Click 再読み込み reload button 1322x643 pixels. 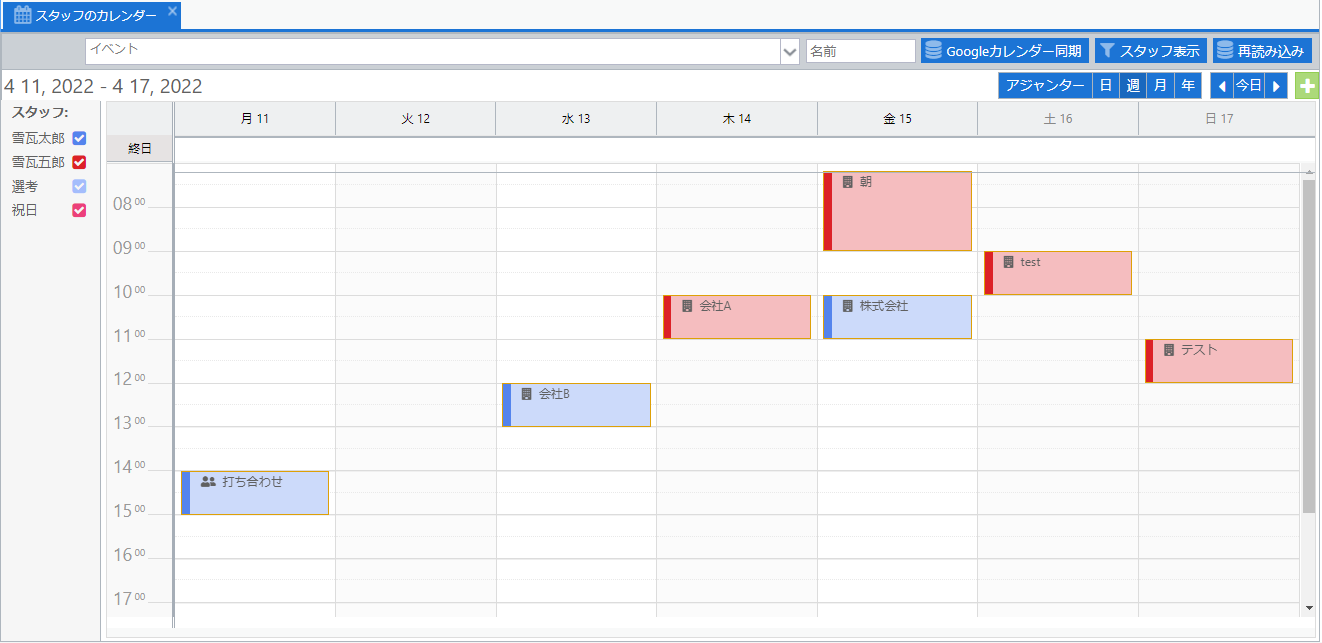1261,51
